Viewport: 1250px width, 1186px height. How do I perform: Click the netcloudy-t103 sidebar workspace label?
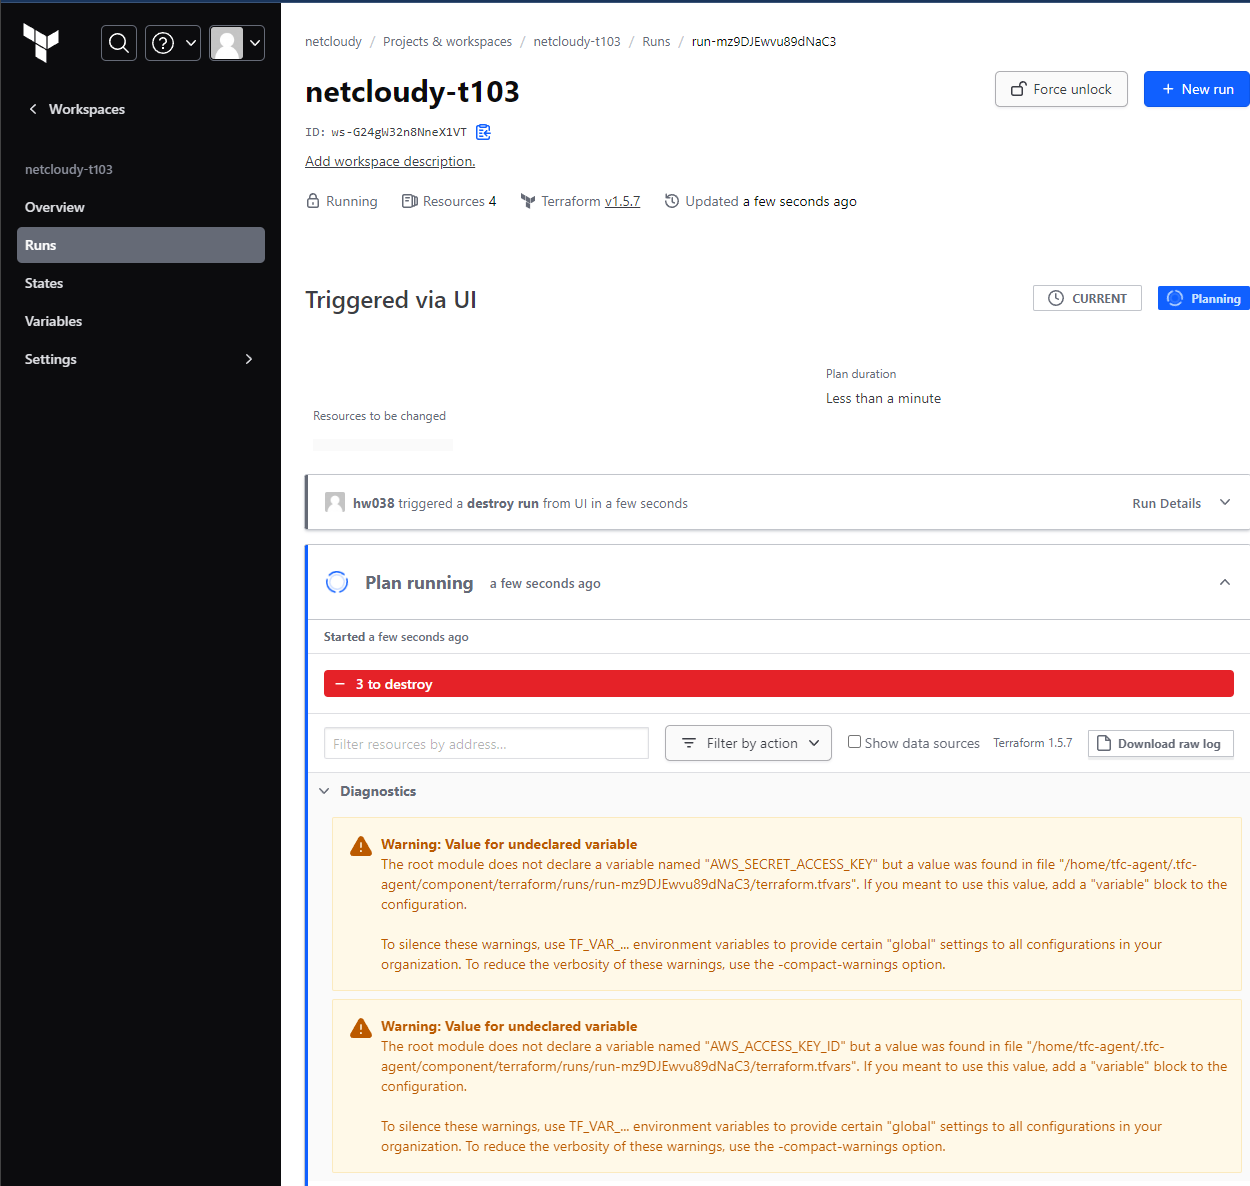pyautogui.click(x=69, y=169)
